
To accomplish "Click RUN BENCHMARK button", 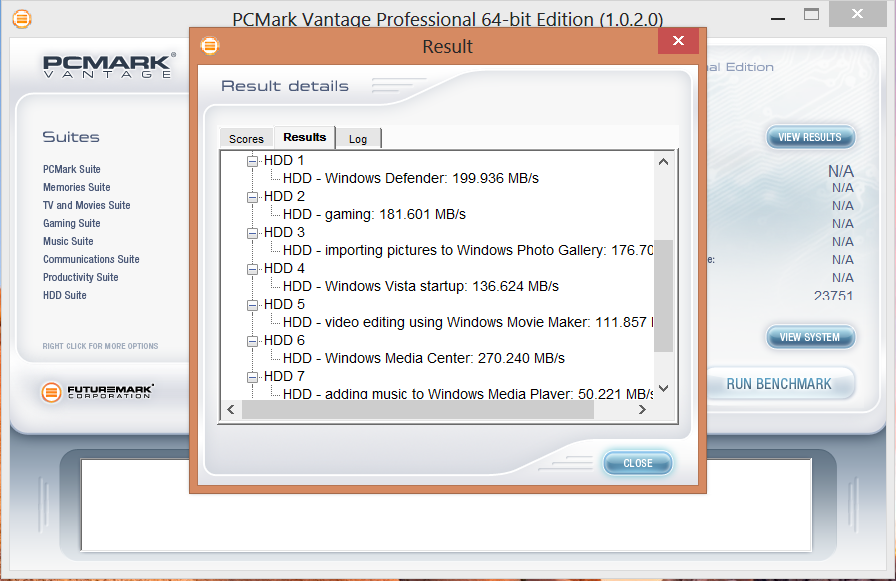I will 779,384.
